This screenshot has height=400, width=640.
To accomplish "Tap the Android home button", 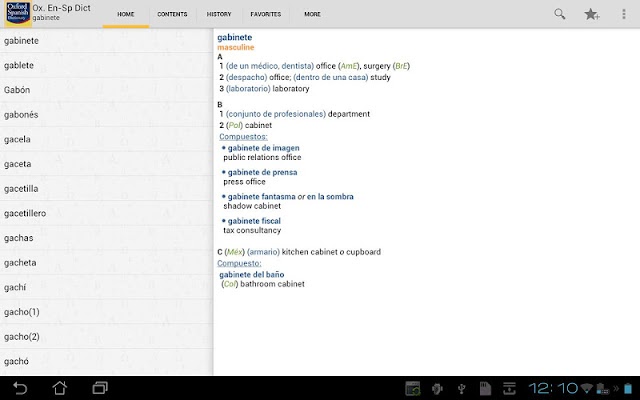I will [x=60, y=388].
